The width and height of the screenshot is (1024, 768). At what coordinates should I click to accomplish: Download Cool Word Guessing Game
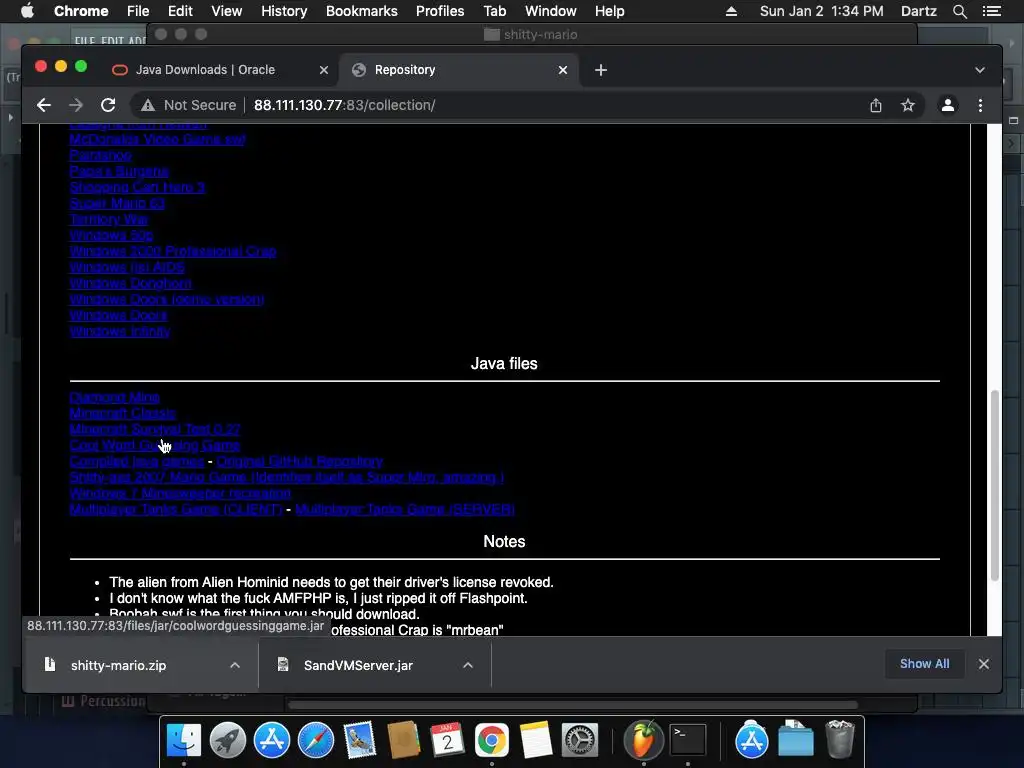click(x=155, y=445)
